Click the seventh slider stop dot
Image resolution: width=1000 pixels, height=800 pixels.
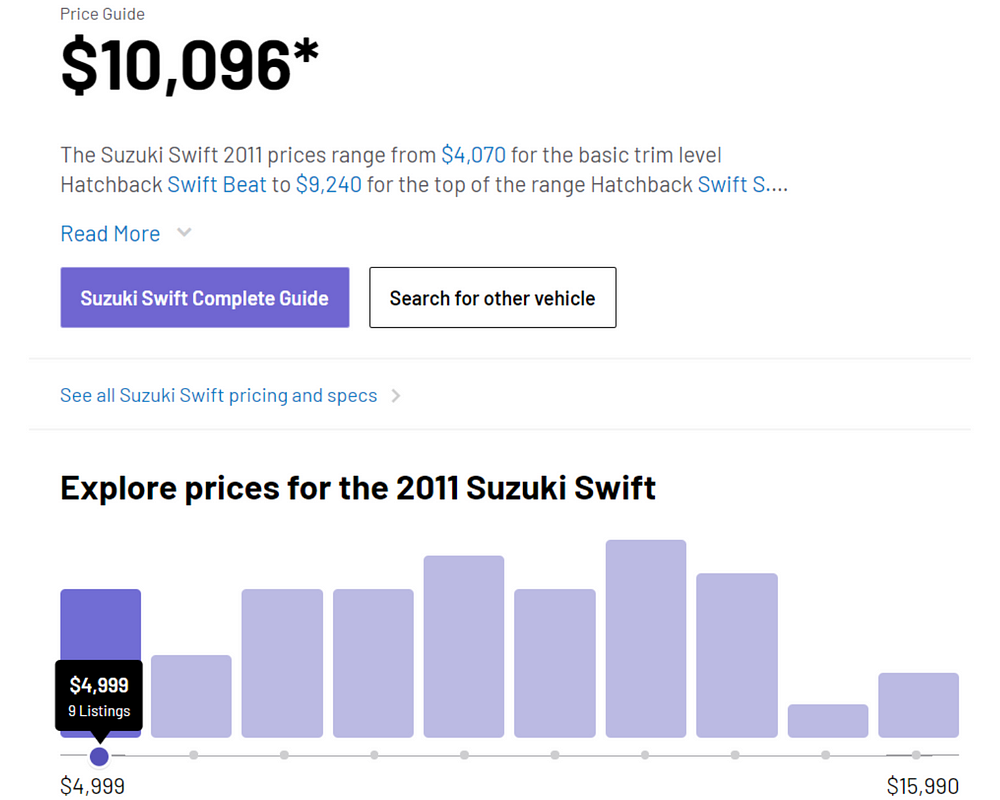point(645,755)
